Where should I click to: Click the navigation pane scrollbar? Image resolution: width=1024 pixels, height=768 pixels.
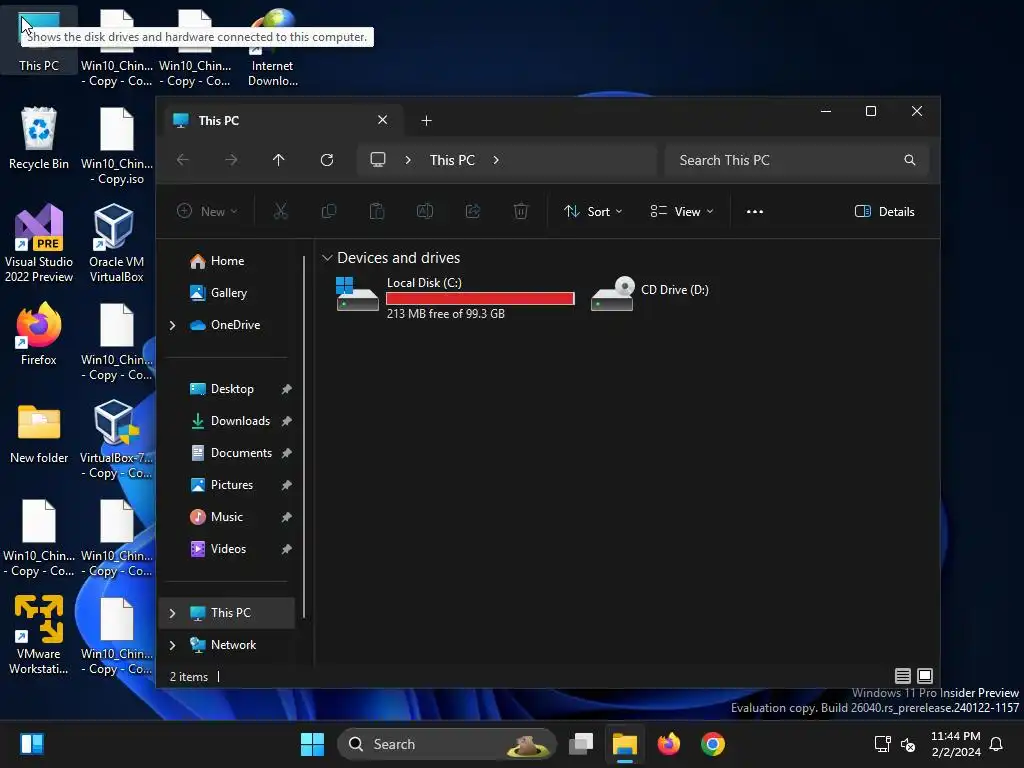[304, 438]
